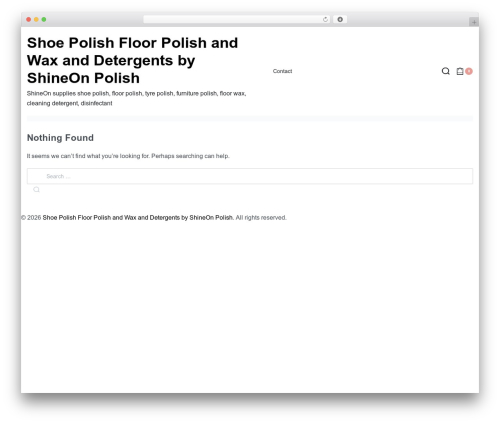Viewport: 500px width, 423px height.
Task: Minimize window with yellow button
Action: tap(36, 19)
